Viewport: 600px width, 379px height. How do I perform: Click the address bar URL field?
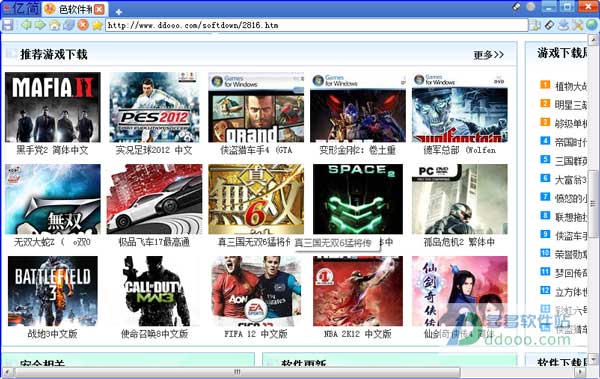click(x=316, y=25)
